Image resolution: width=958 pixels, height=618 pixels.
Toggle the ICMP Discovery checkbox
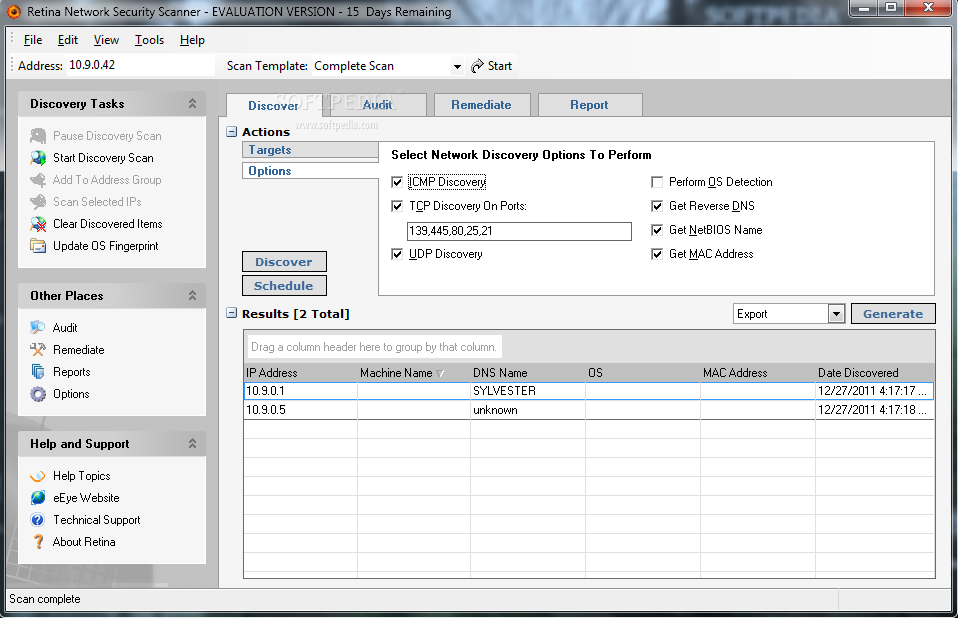click(397, 182)
